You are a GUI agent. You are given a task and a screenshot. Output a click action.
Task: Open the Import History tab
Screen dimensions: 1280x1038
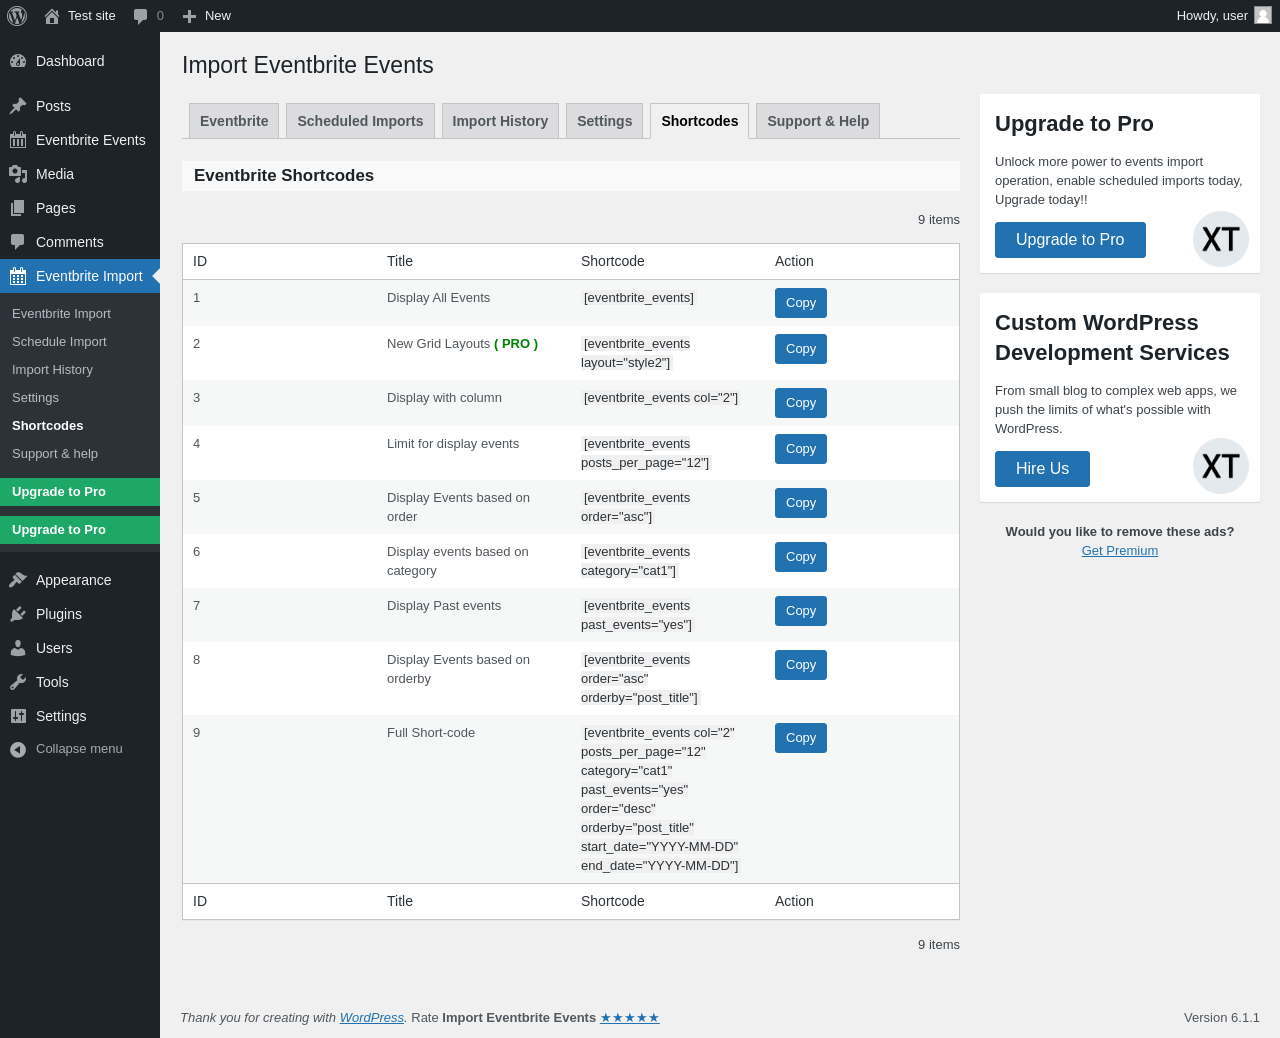point(500,121)
